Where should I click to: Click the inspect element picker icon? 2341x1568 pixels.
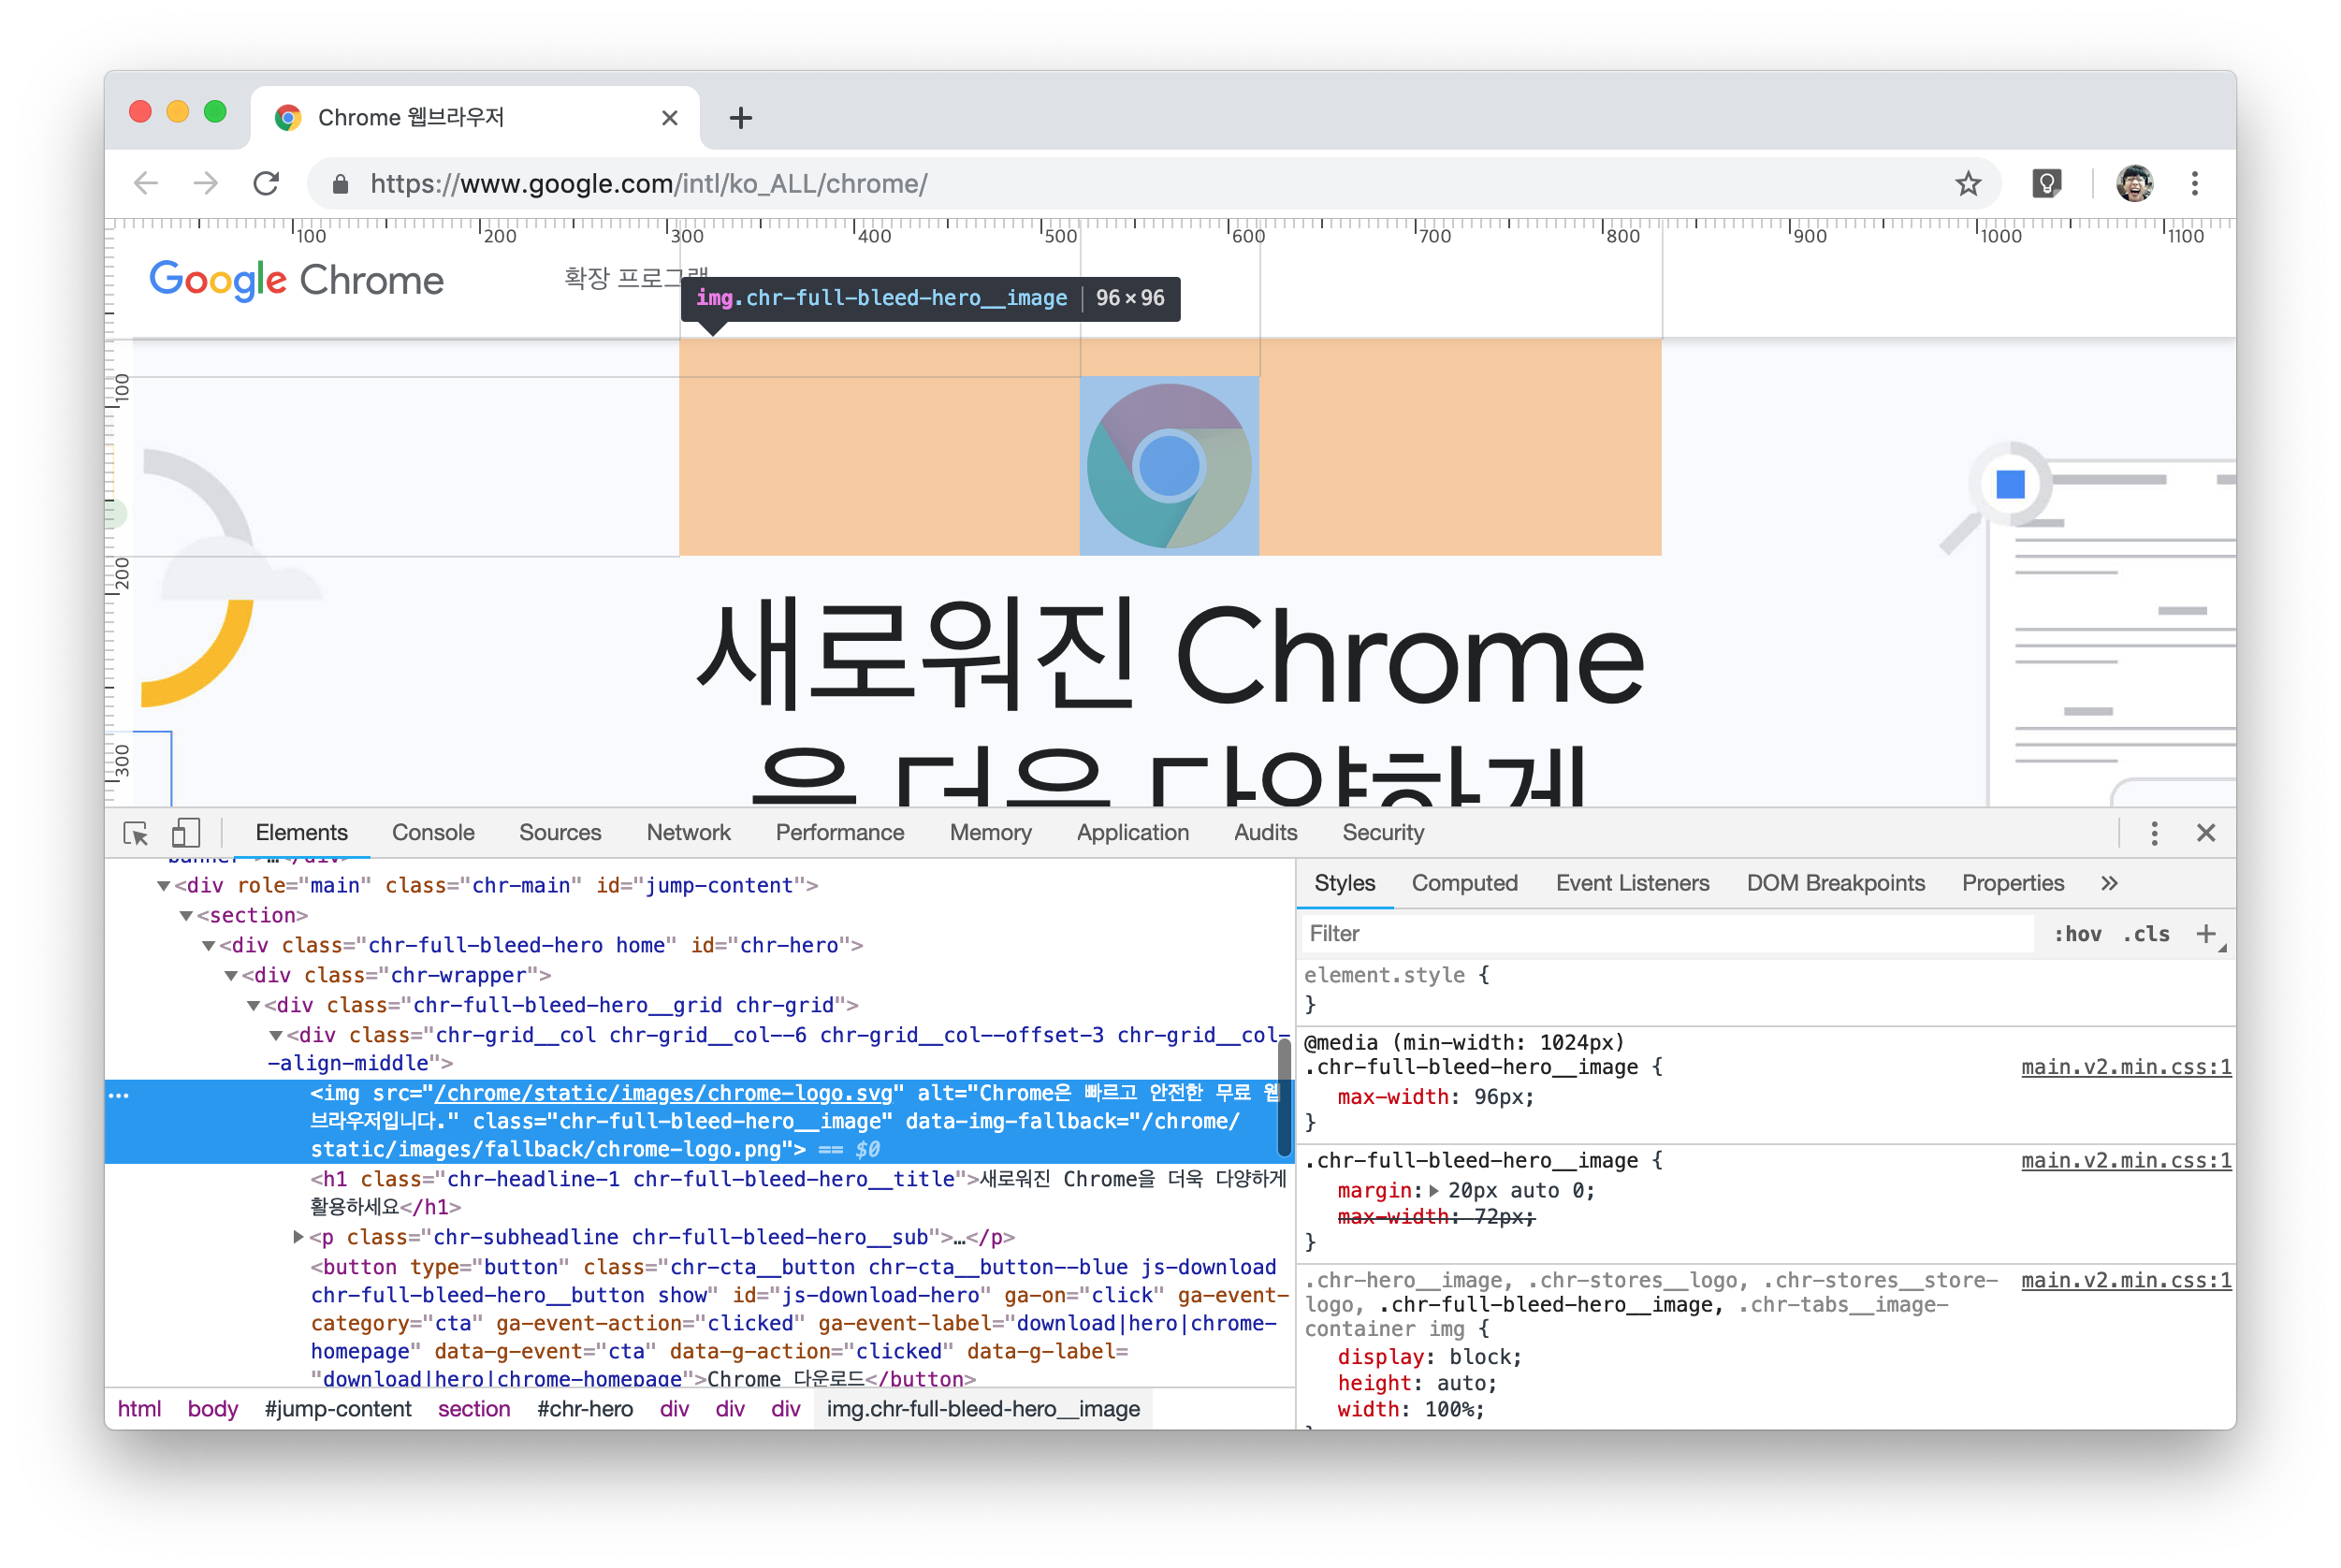point(135,833)
